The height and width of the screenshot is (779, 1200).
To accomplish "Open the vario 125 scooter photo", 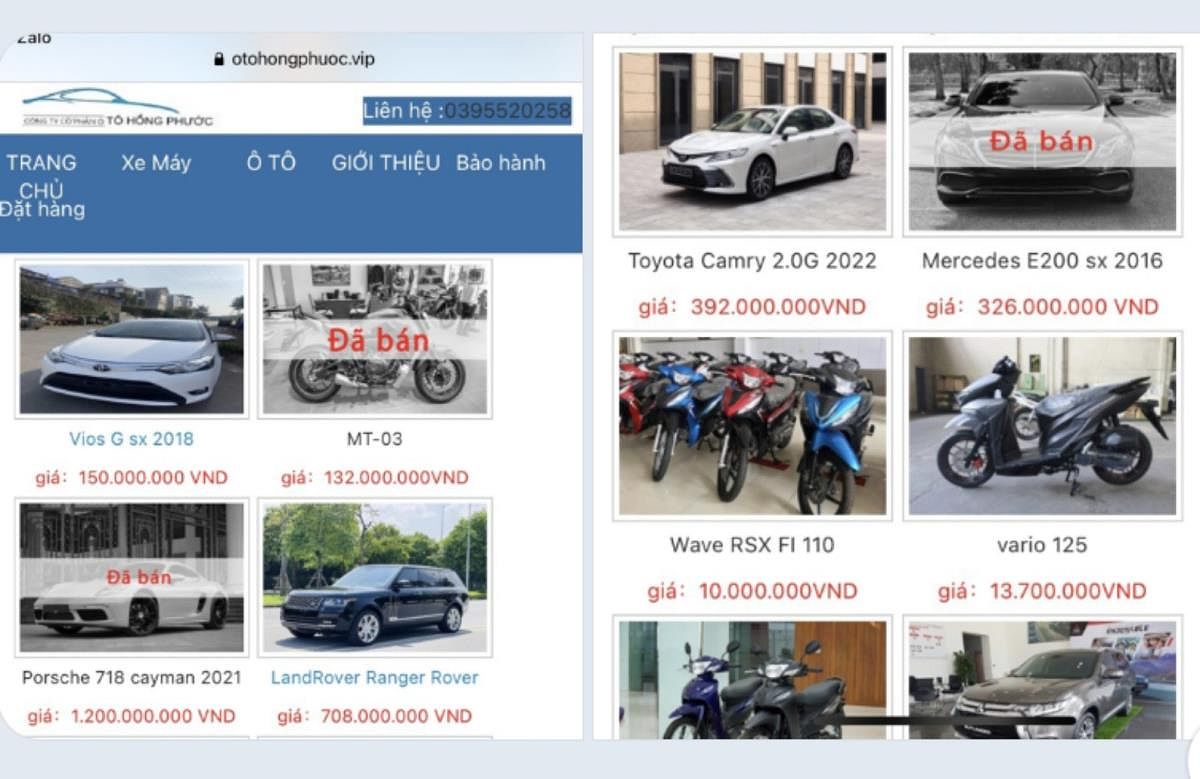I will [1042, 425].
